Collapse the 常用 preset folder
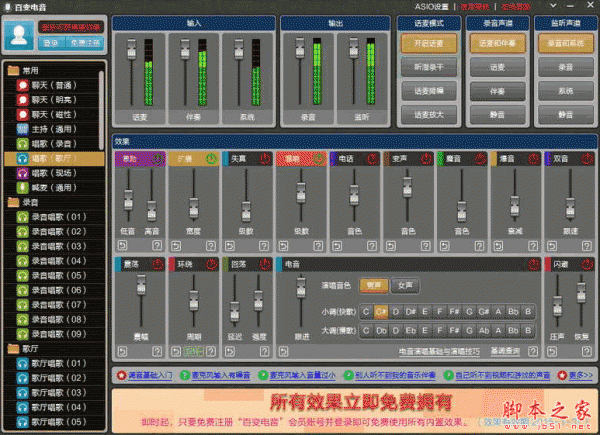This screenshot has height=435, width=600. pyautogui.click(x=13, y=70)
